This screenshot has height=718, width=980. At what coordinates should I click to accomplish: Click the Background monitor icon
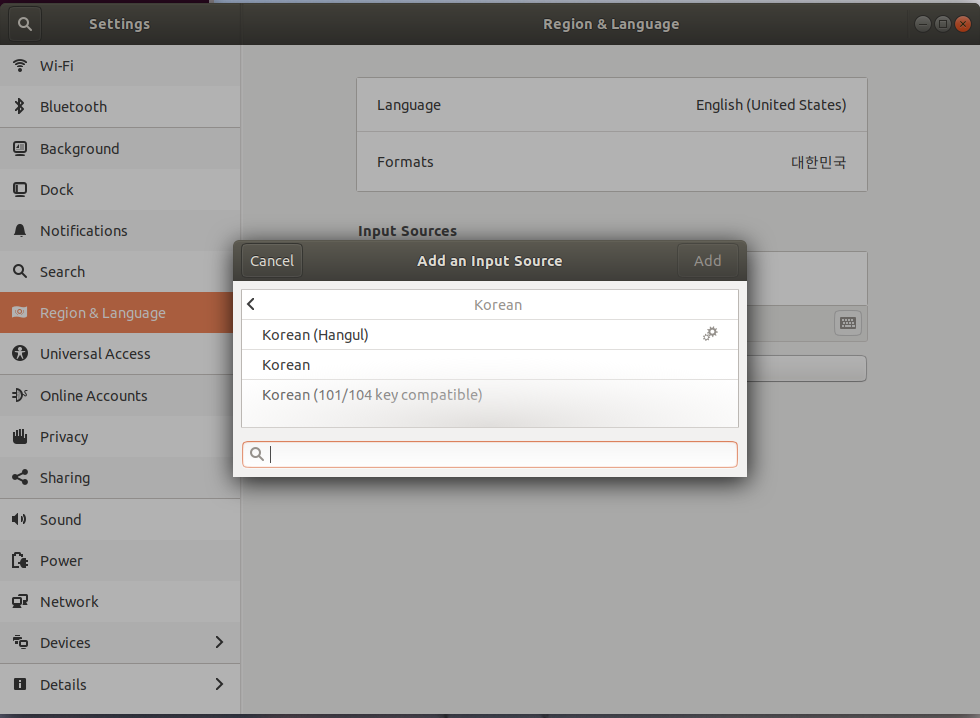point(20,148)
